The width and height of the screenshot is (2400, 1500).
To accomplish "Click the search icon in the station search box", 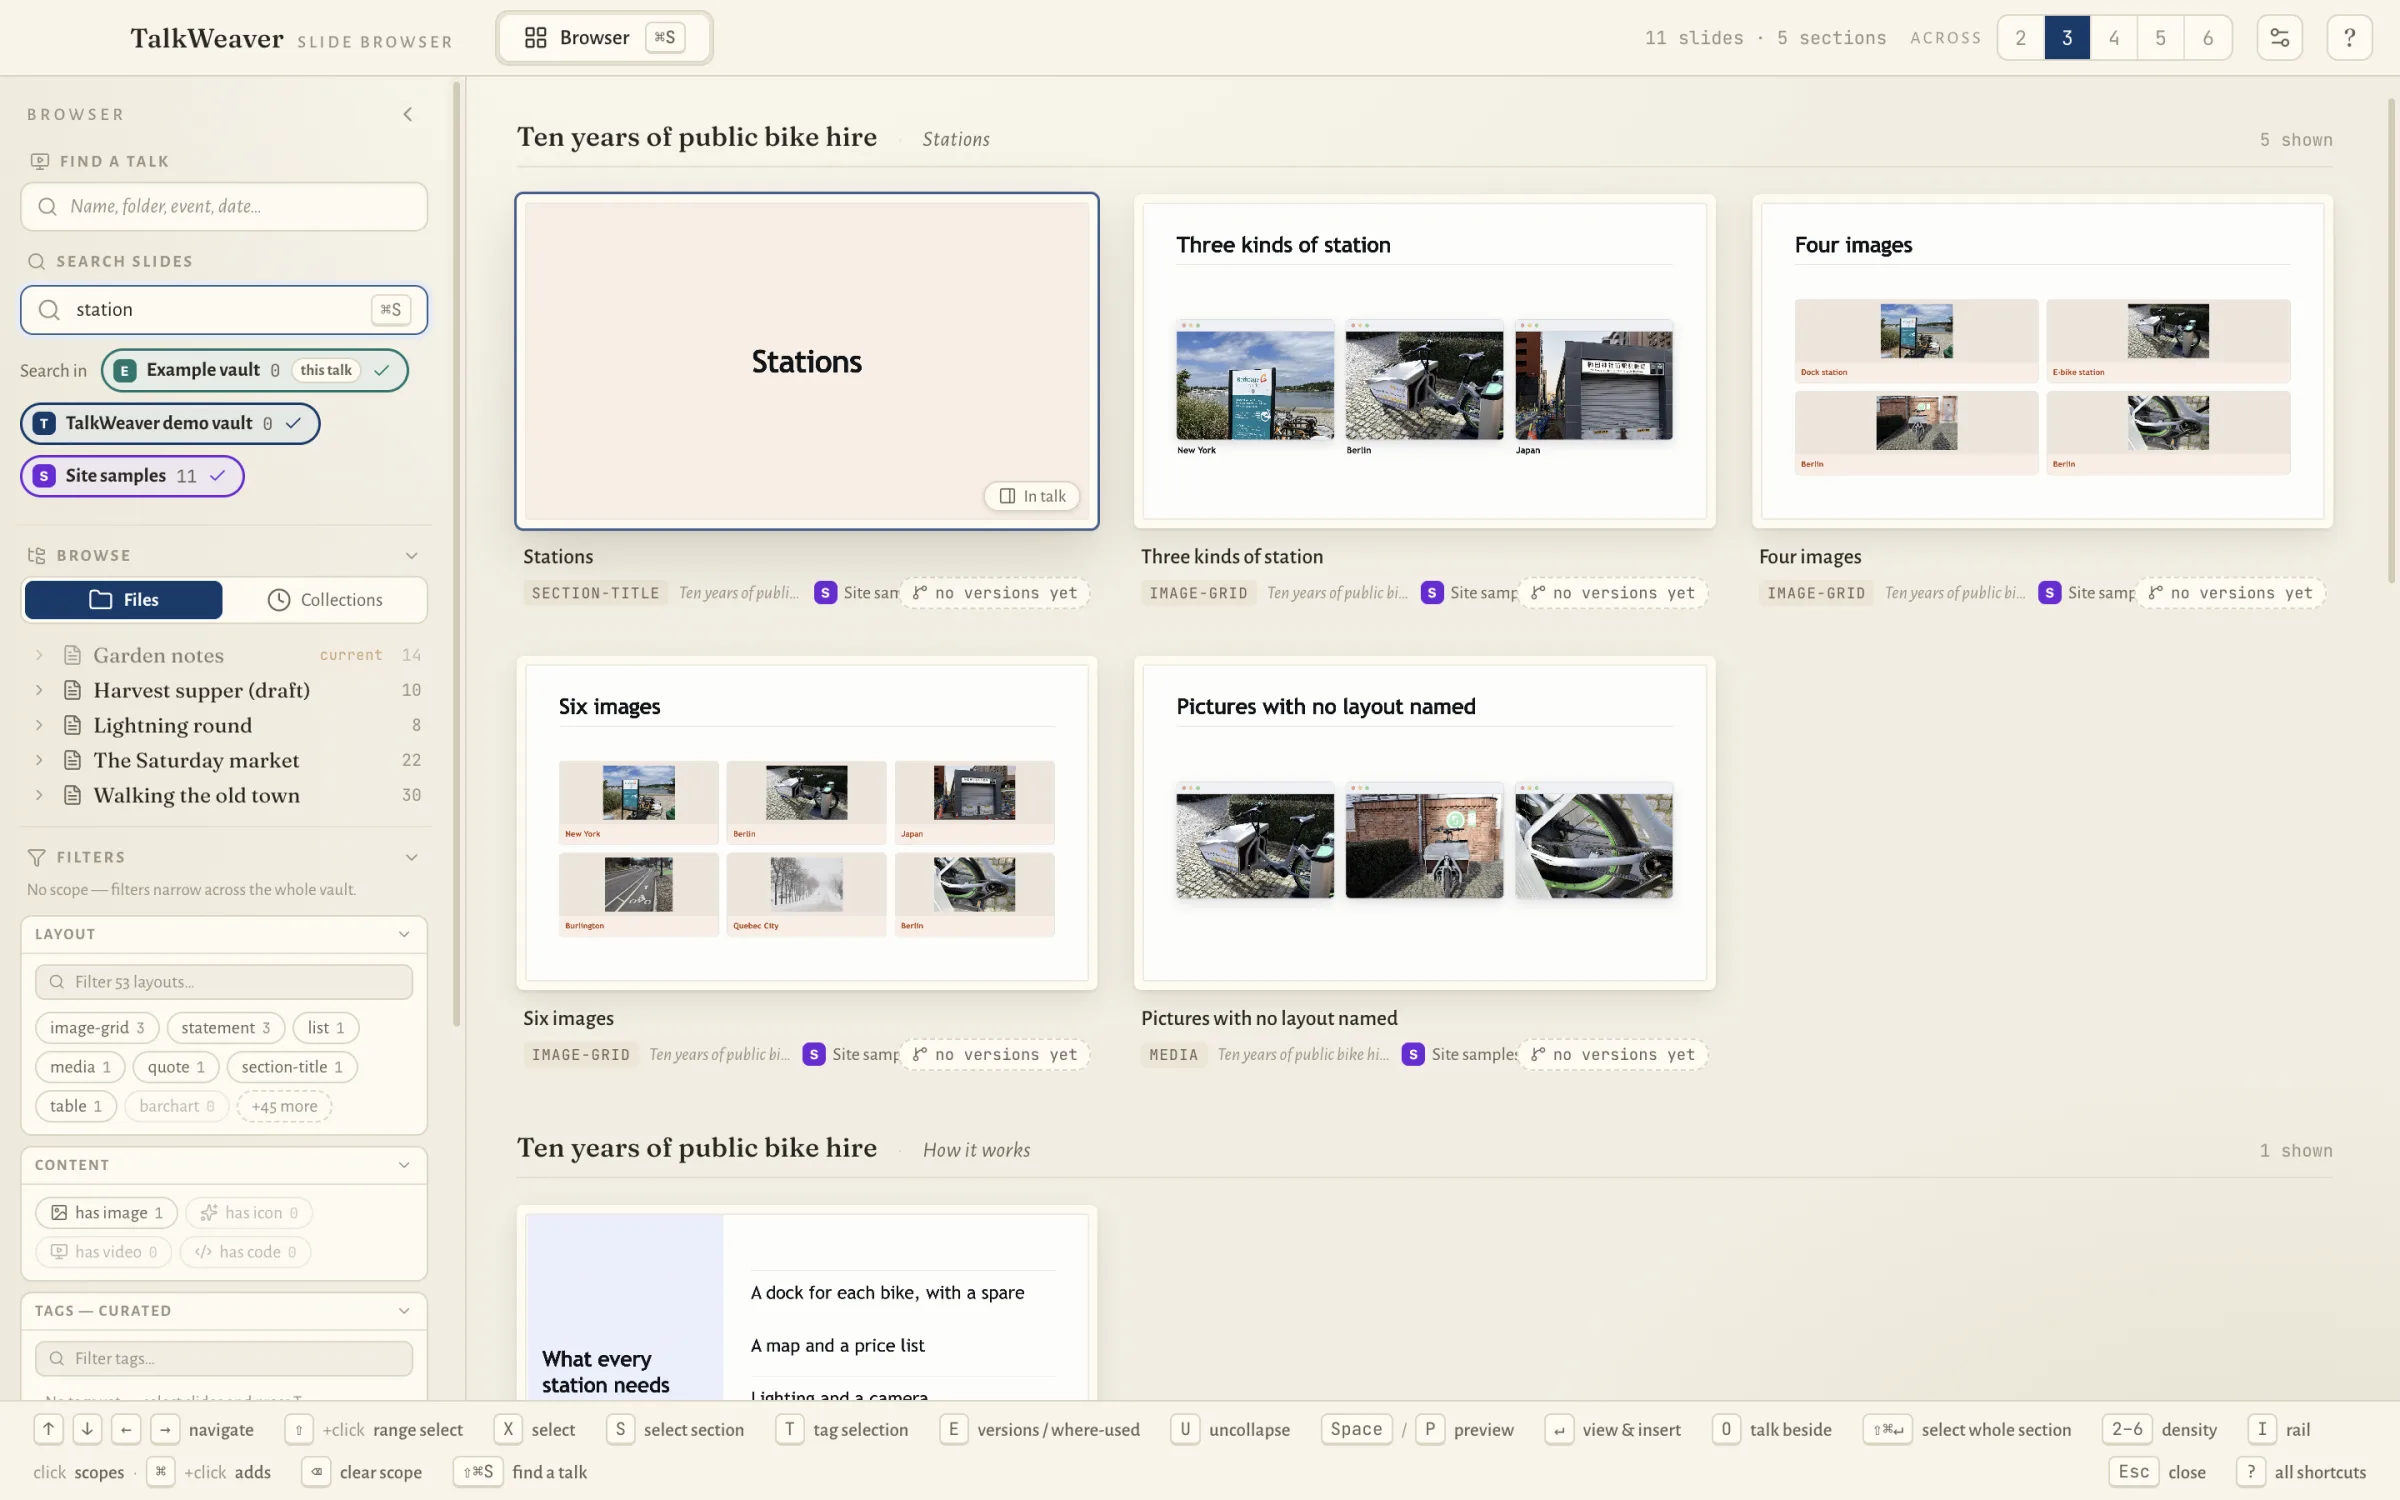I will click(49, 310).
